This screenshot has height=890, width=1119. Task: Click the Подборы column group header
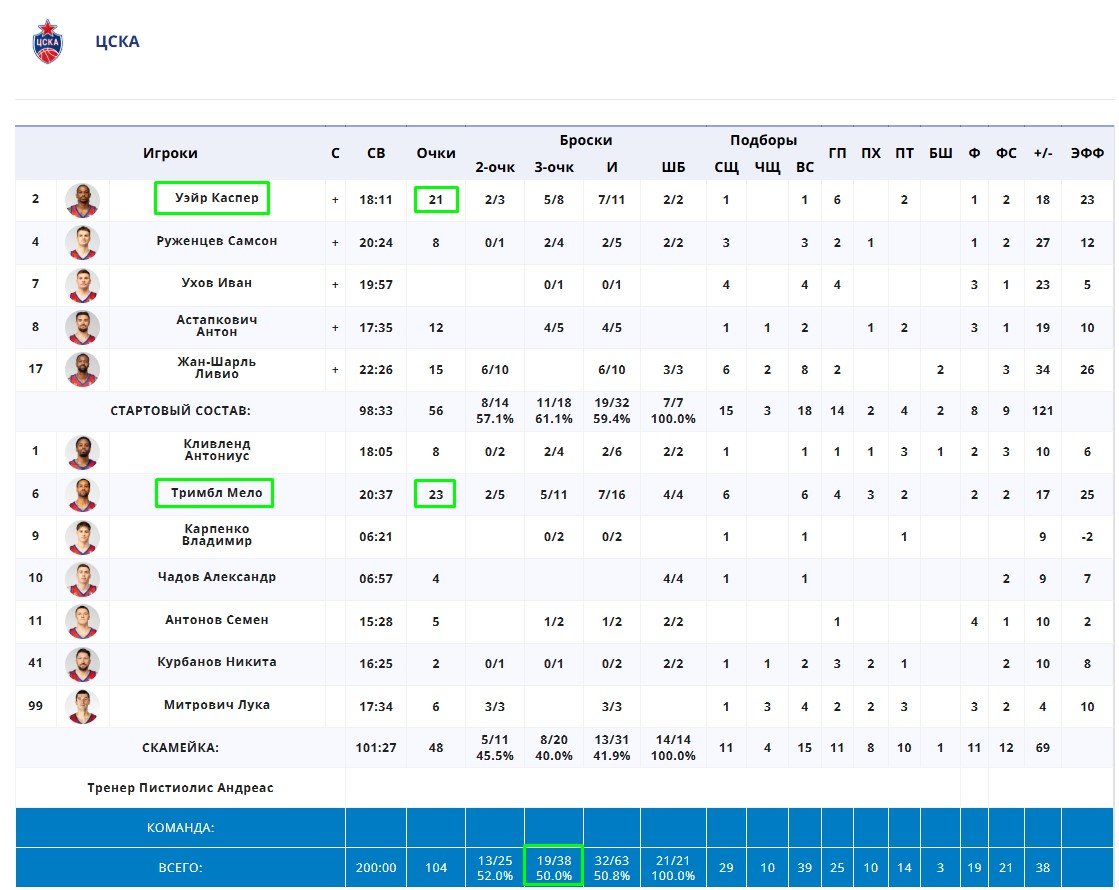click(763, 140)
